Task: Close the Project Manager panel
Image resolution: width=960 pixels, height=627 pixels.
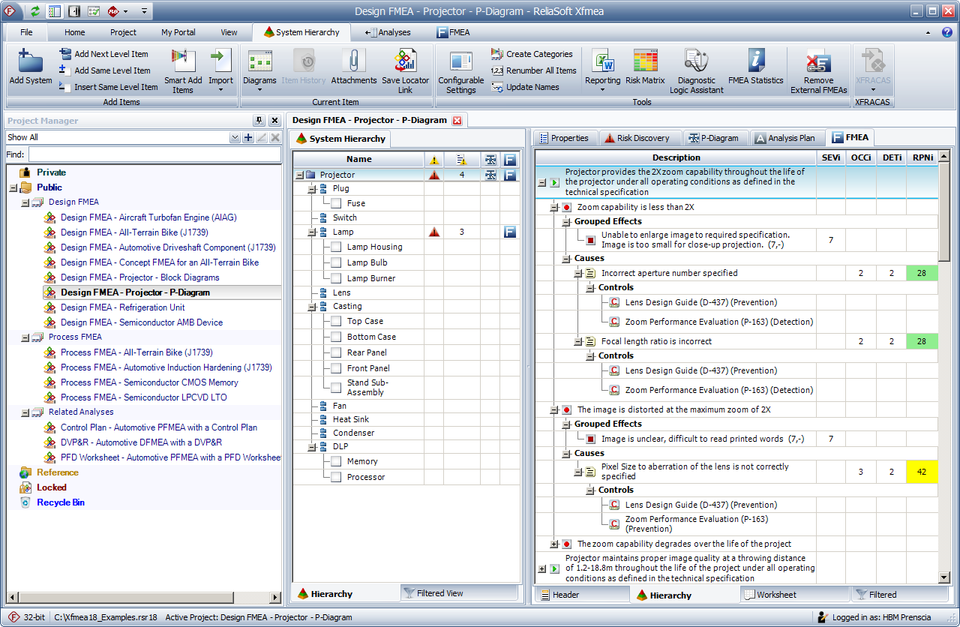Action: 274,121
